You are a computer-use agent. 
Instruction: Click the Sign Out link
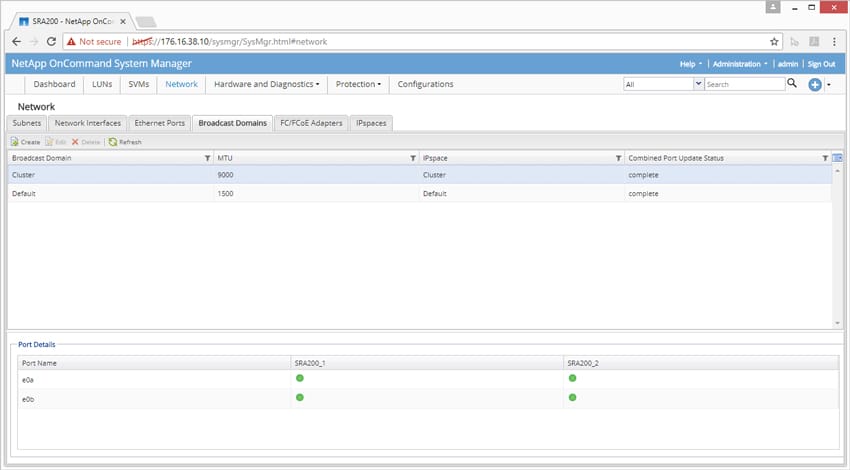821,64
